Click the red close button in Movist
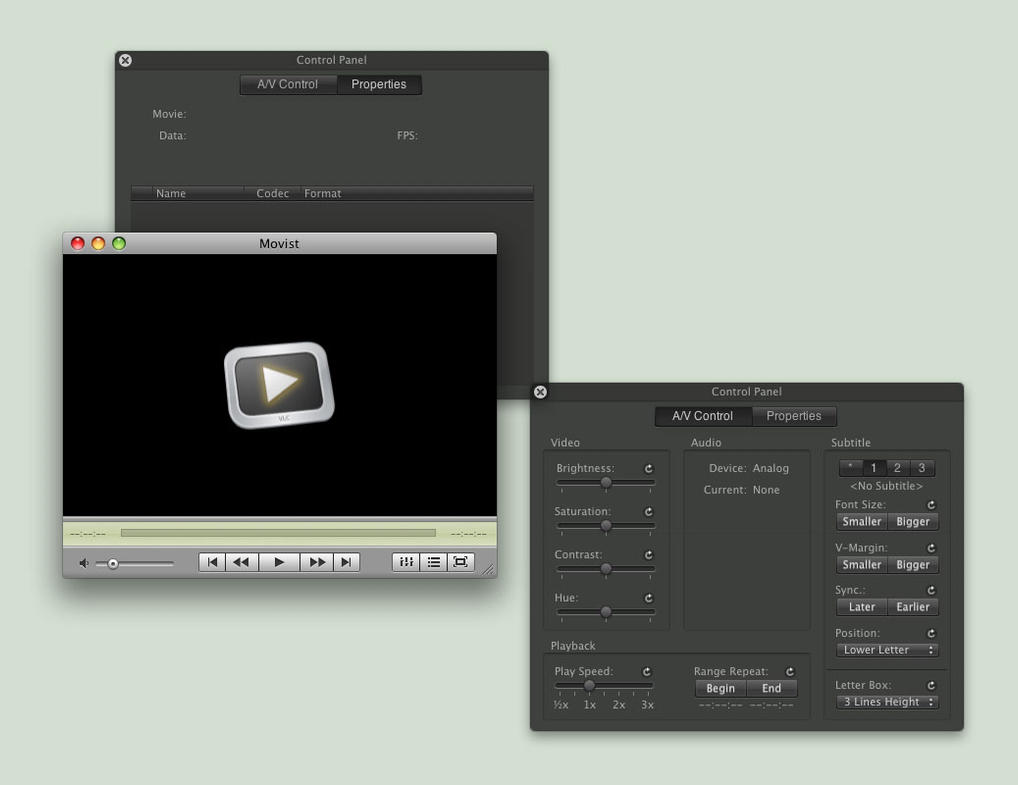The height and width of the screenshot is (785, 1018). (78, 243)
